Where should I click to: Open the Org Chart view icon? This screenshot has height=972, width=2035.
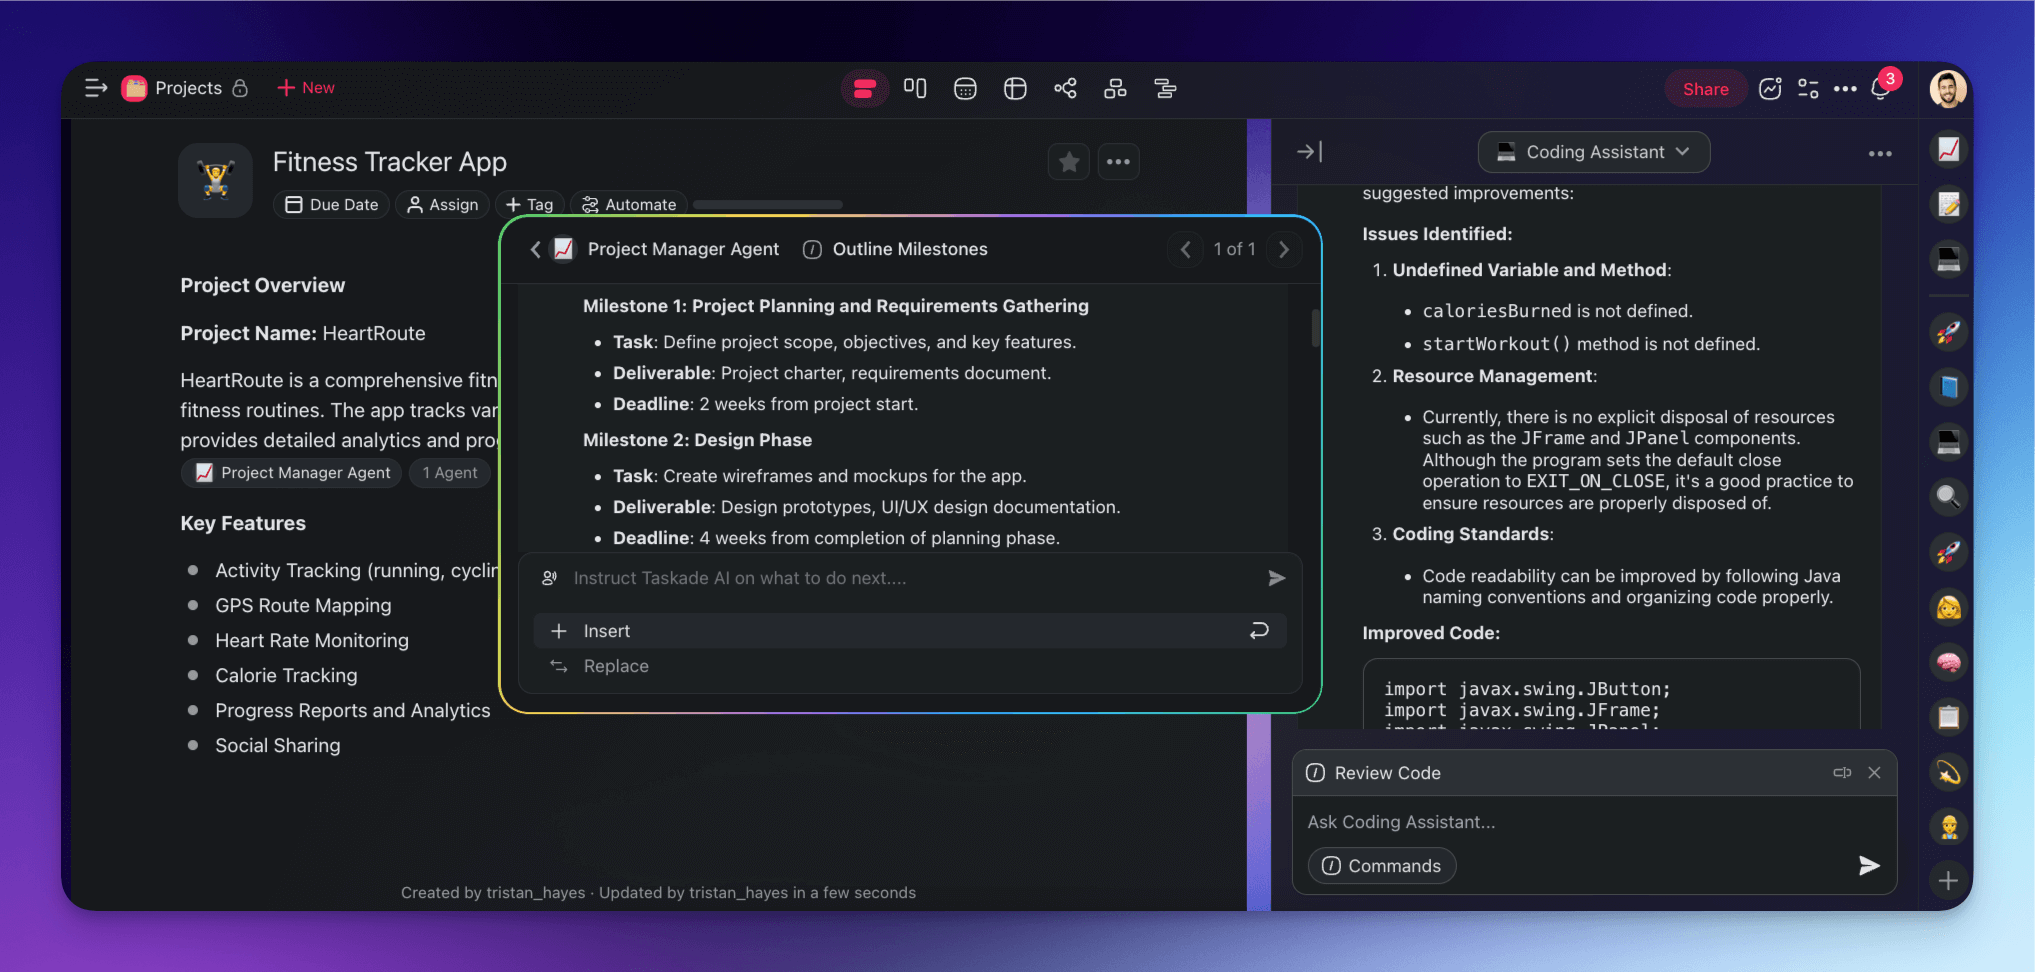(x=1115, y=89)
